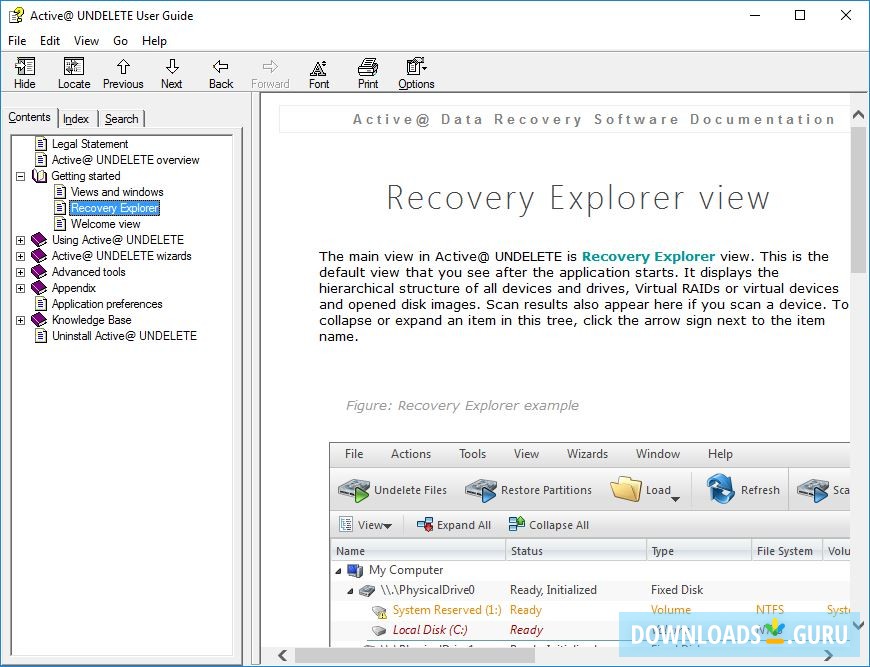Screen dimensions: 870x667
Task: Click the File System column header
Action: point(785,550)
